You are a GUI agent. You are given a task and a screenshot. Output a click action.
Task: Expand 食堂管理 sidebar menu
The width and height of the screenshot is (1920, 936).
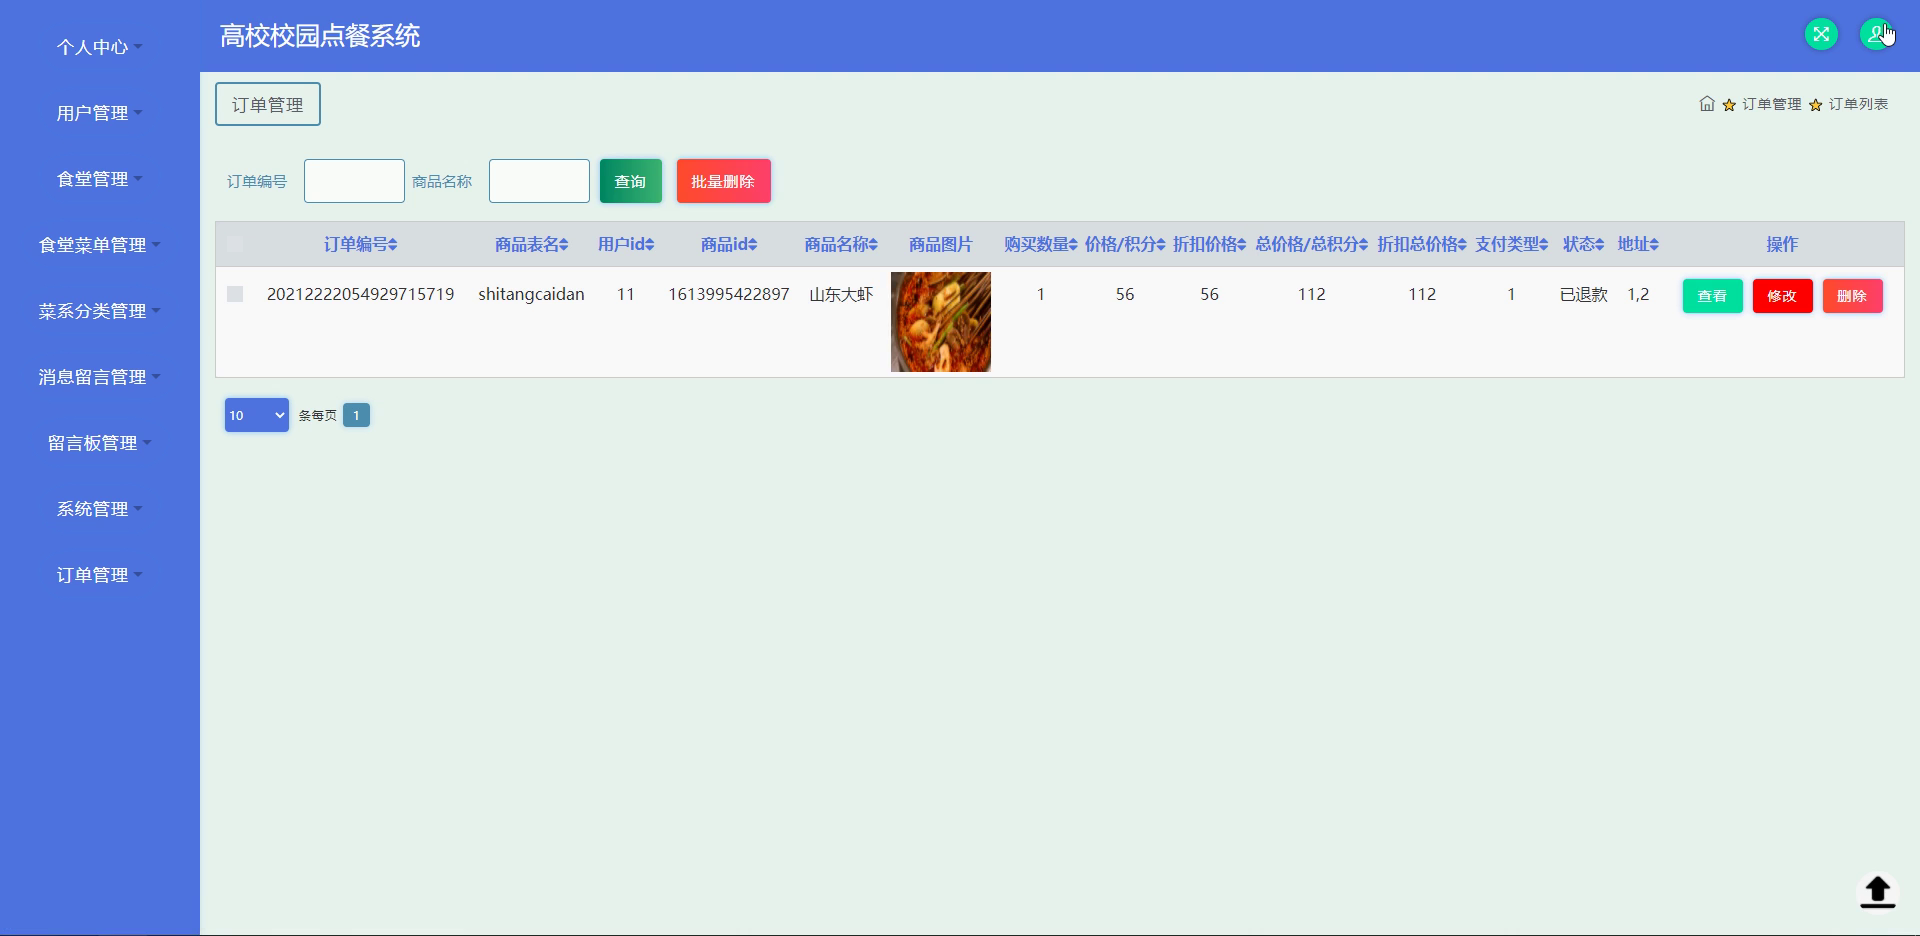[x=99, y=179]
